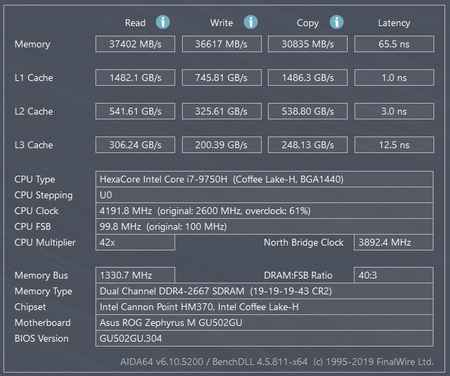Select L3 Cache copy value 248.13 GB/s

308,145
